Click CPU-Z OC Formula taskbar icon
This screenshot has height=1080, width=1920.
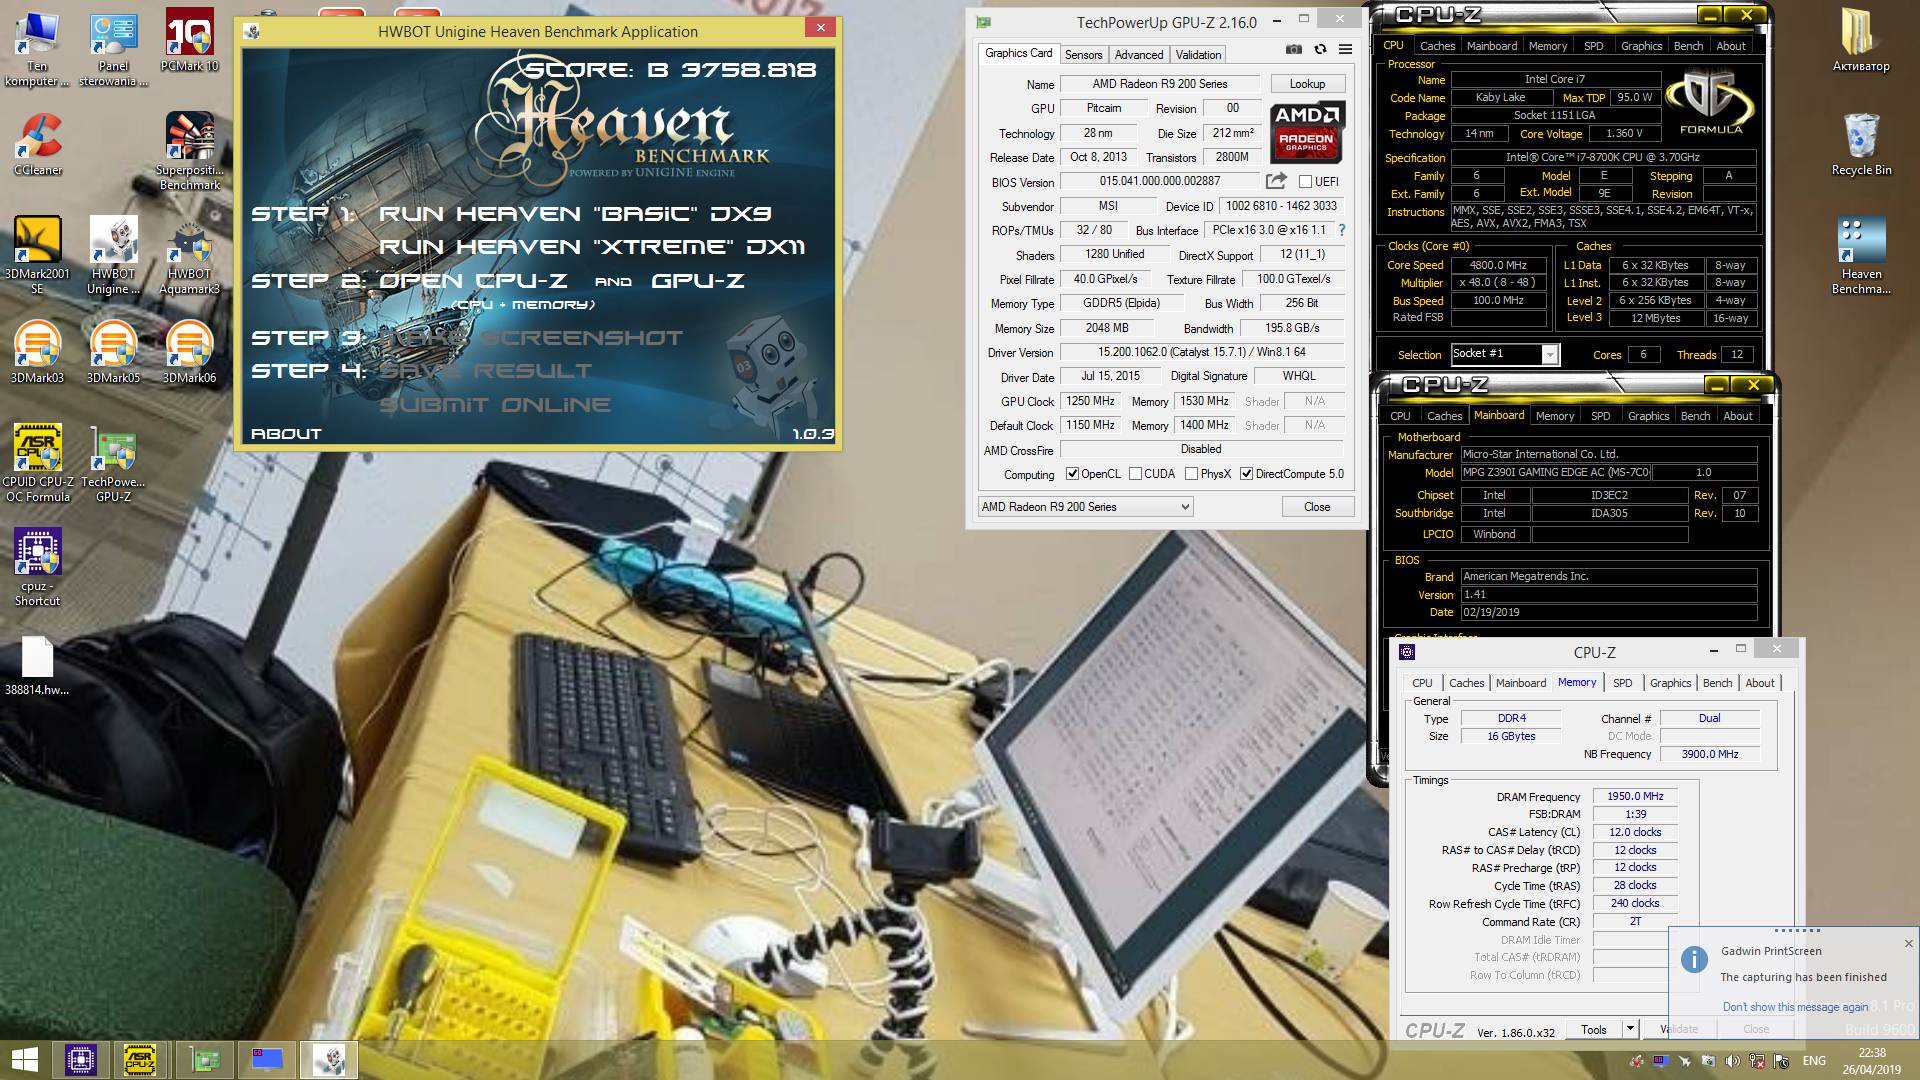139,1060
